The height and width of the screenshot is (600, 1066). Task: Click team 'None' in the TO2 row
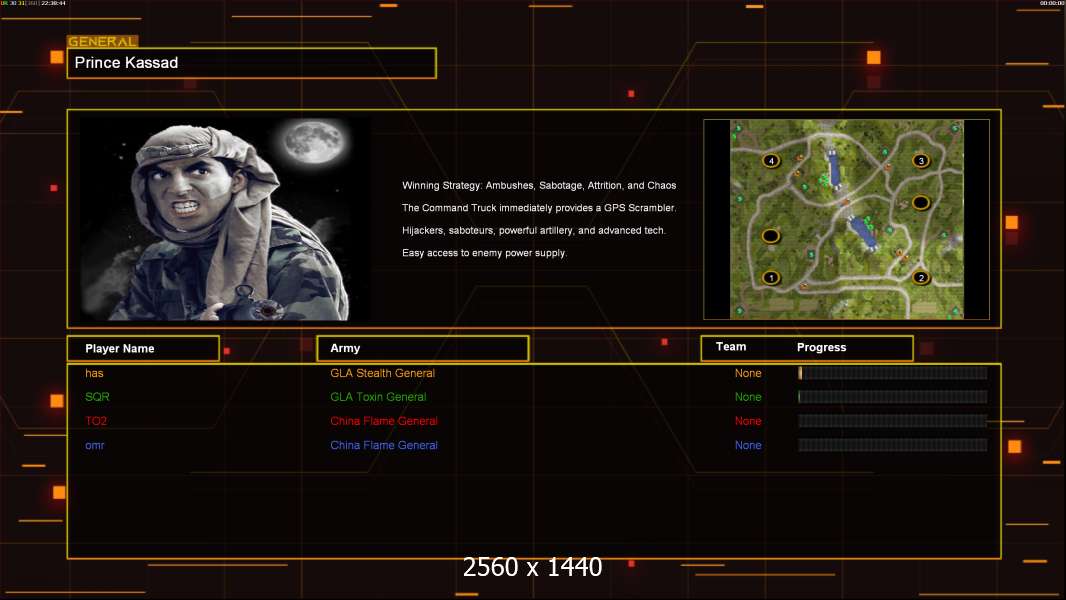[748, 421]
